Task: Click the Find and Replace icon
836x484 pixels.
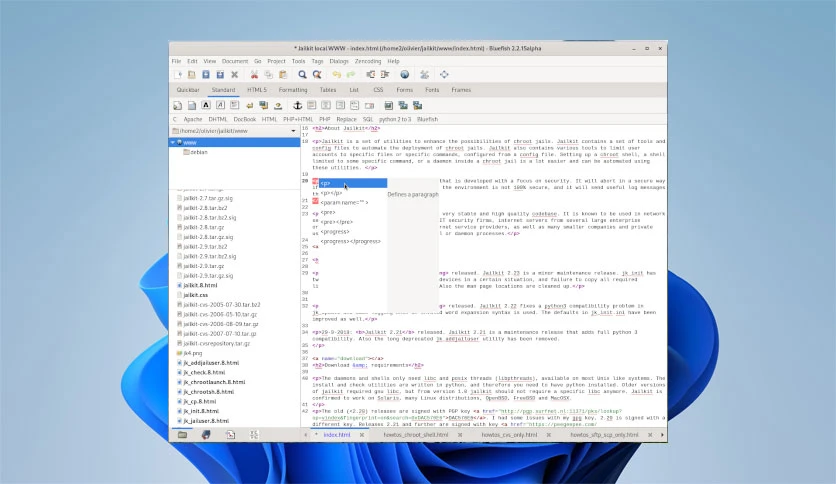Action: (x=317, y=75)
